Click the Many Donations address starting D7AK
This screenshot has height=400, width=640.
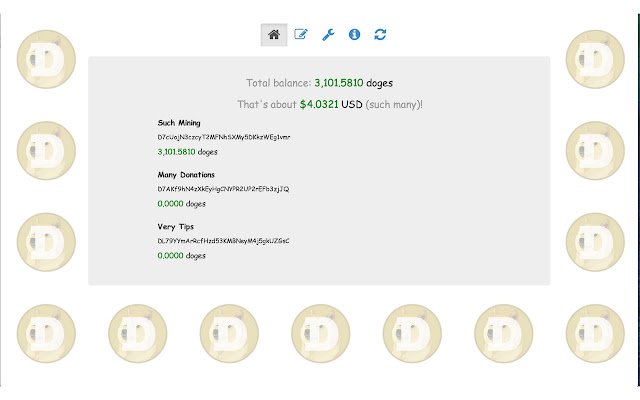(x=223, y=189)
